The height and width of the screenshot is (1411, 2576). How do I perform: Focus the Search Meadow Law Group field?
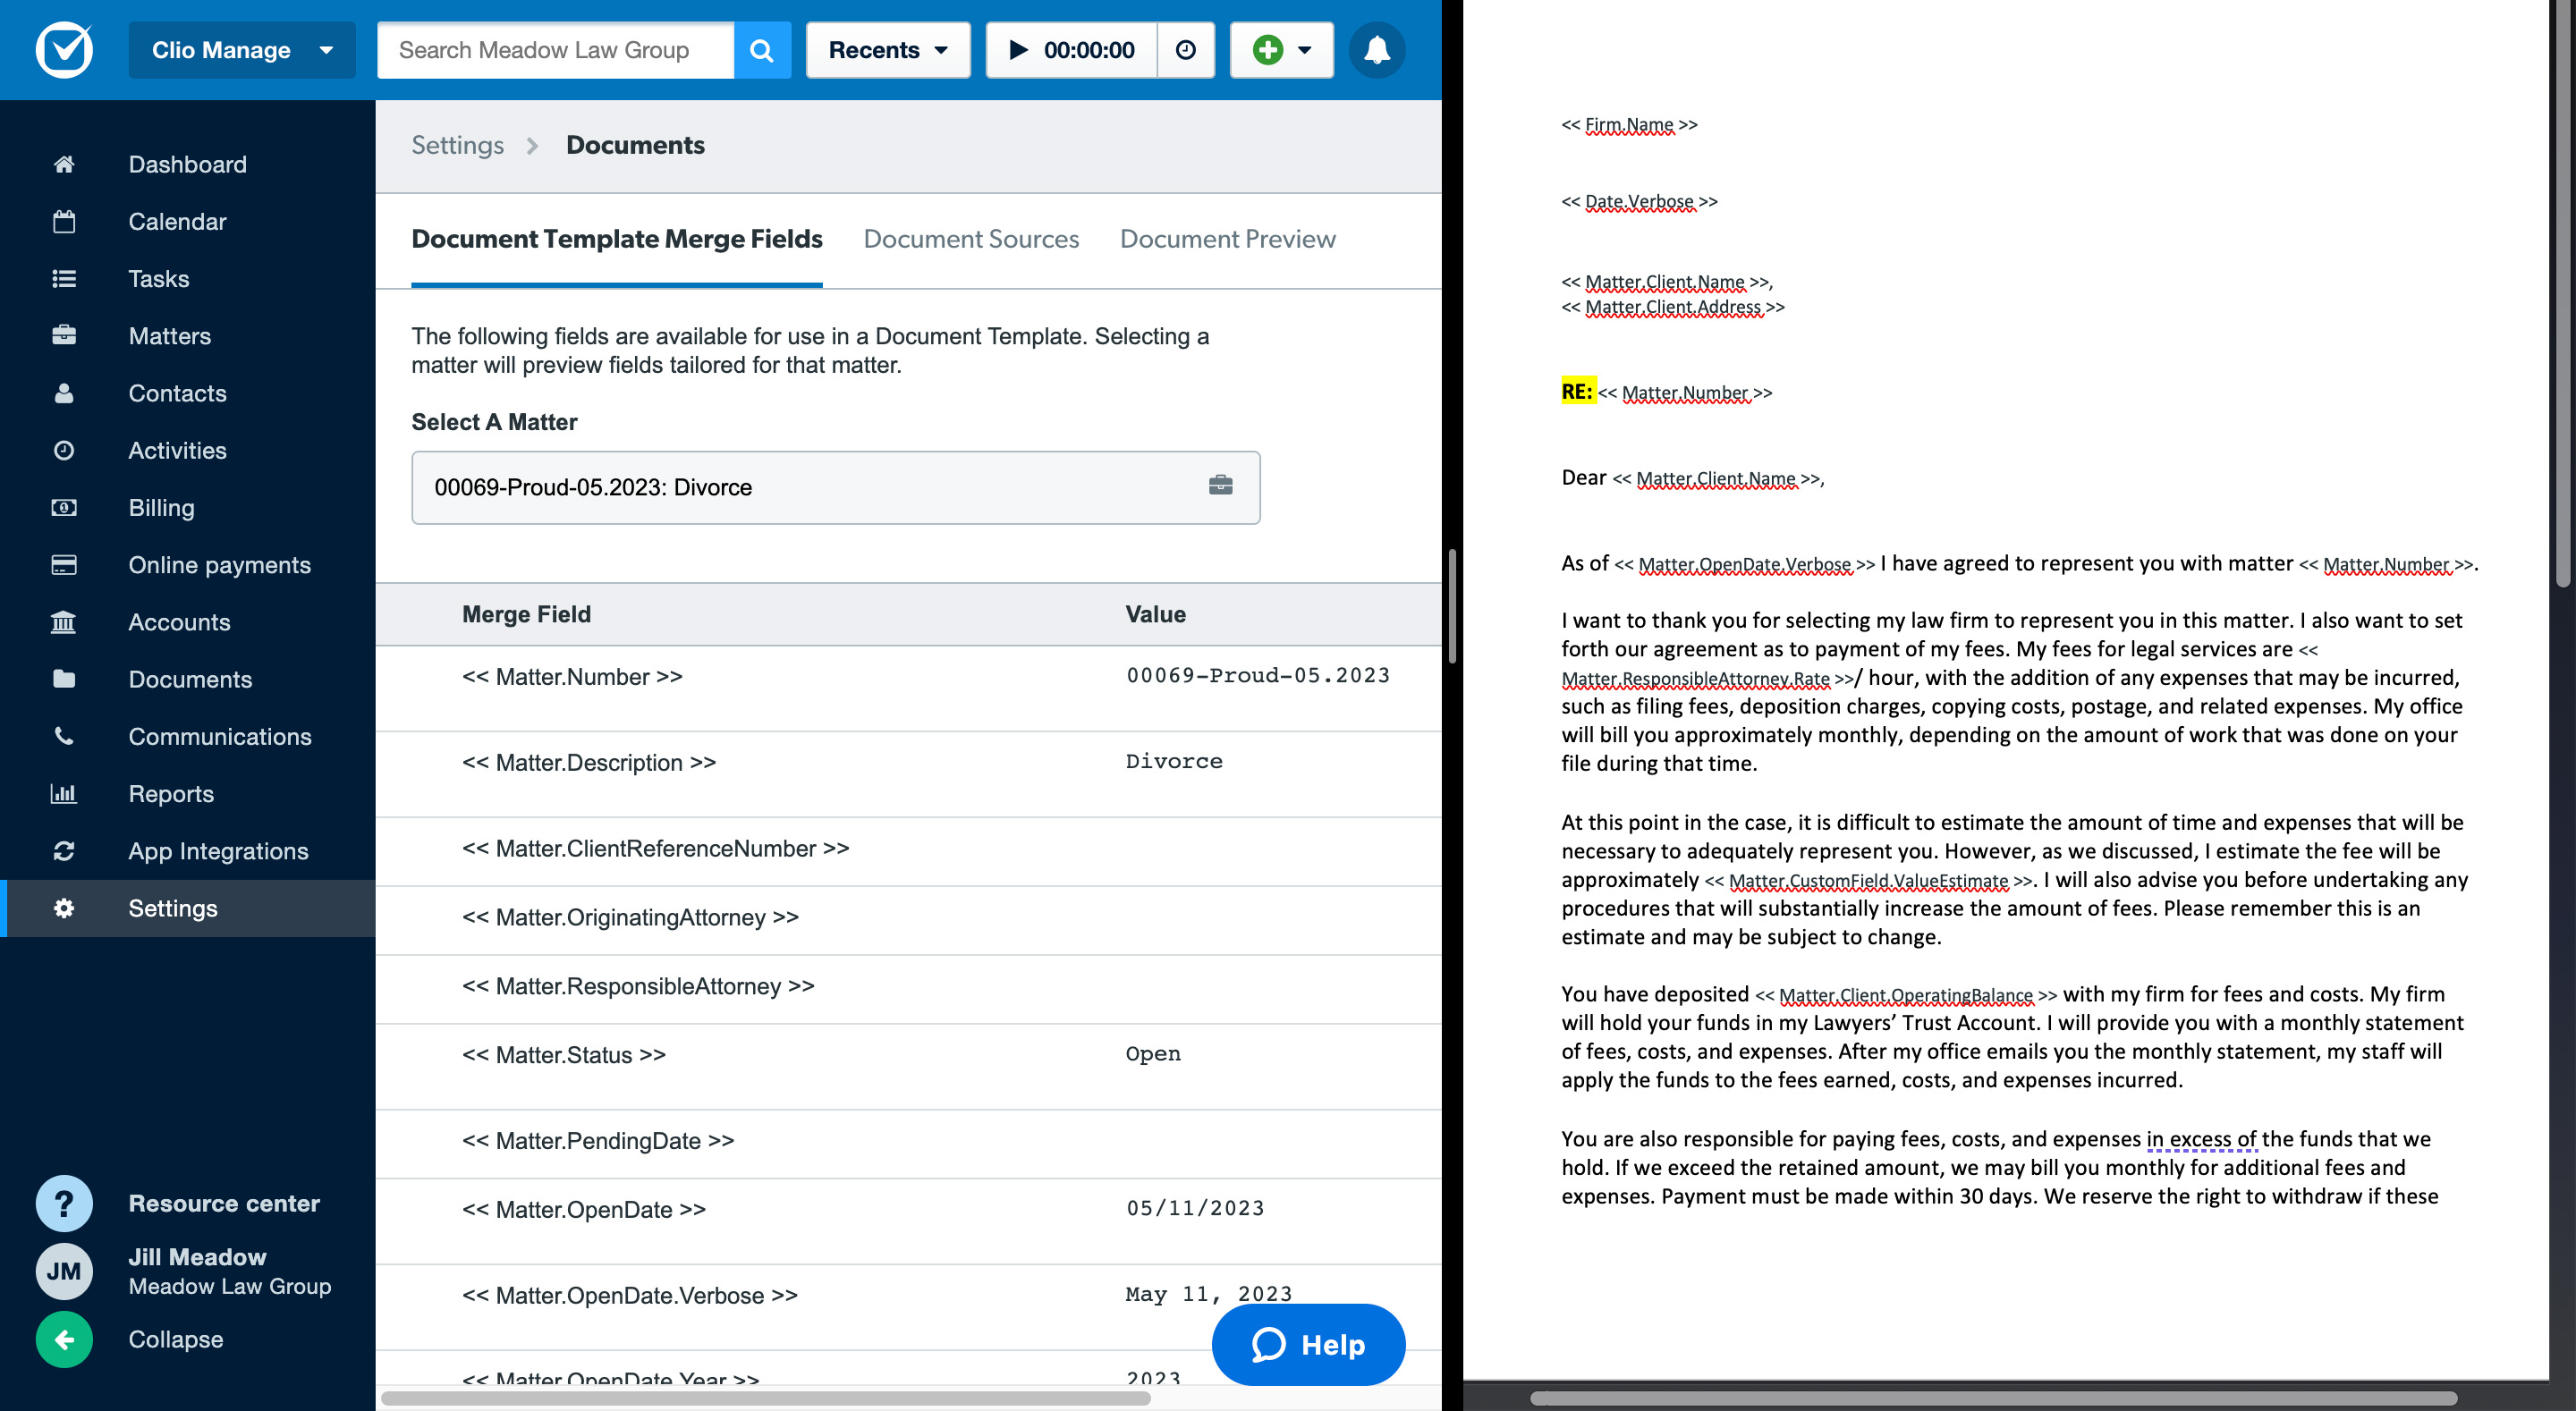click(556, 50)
